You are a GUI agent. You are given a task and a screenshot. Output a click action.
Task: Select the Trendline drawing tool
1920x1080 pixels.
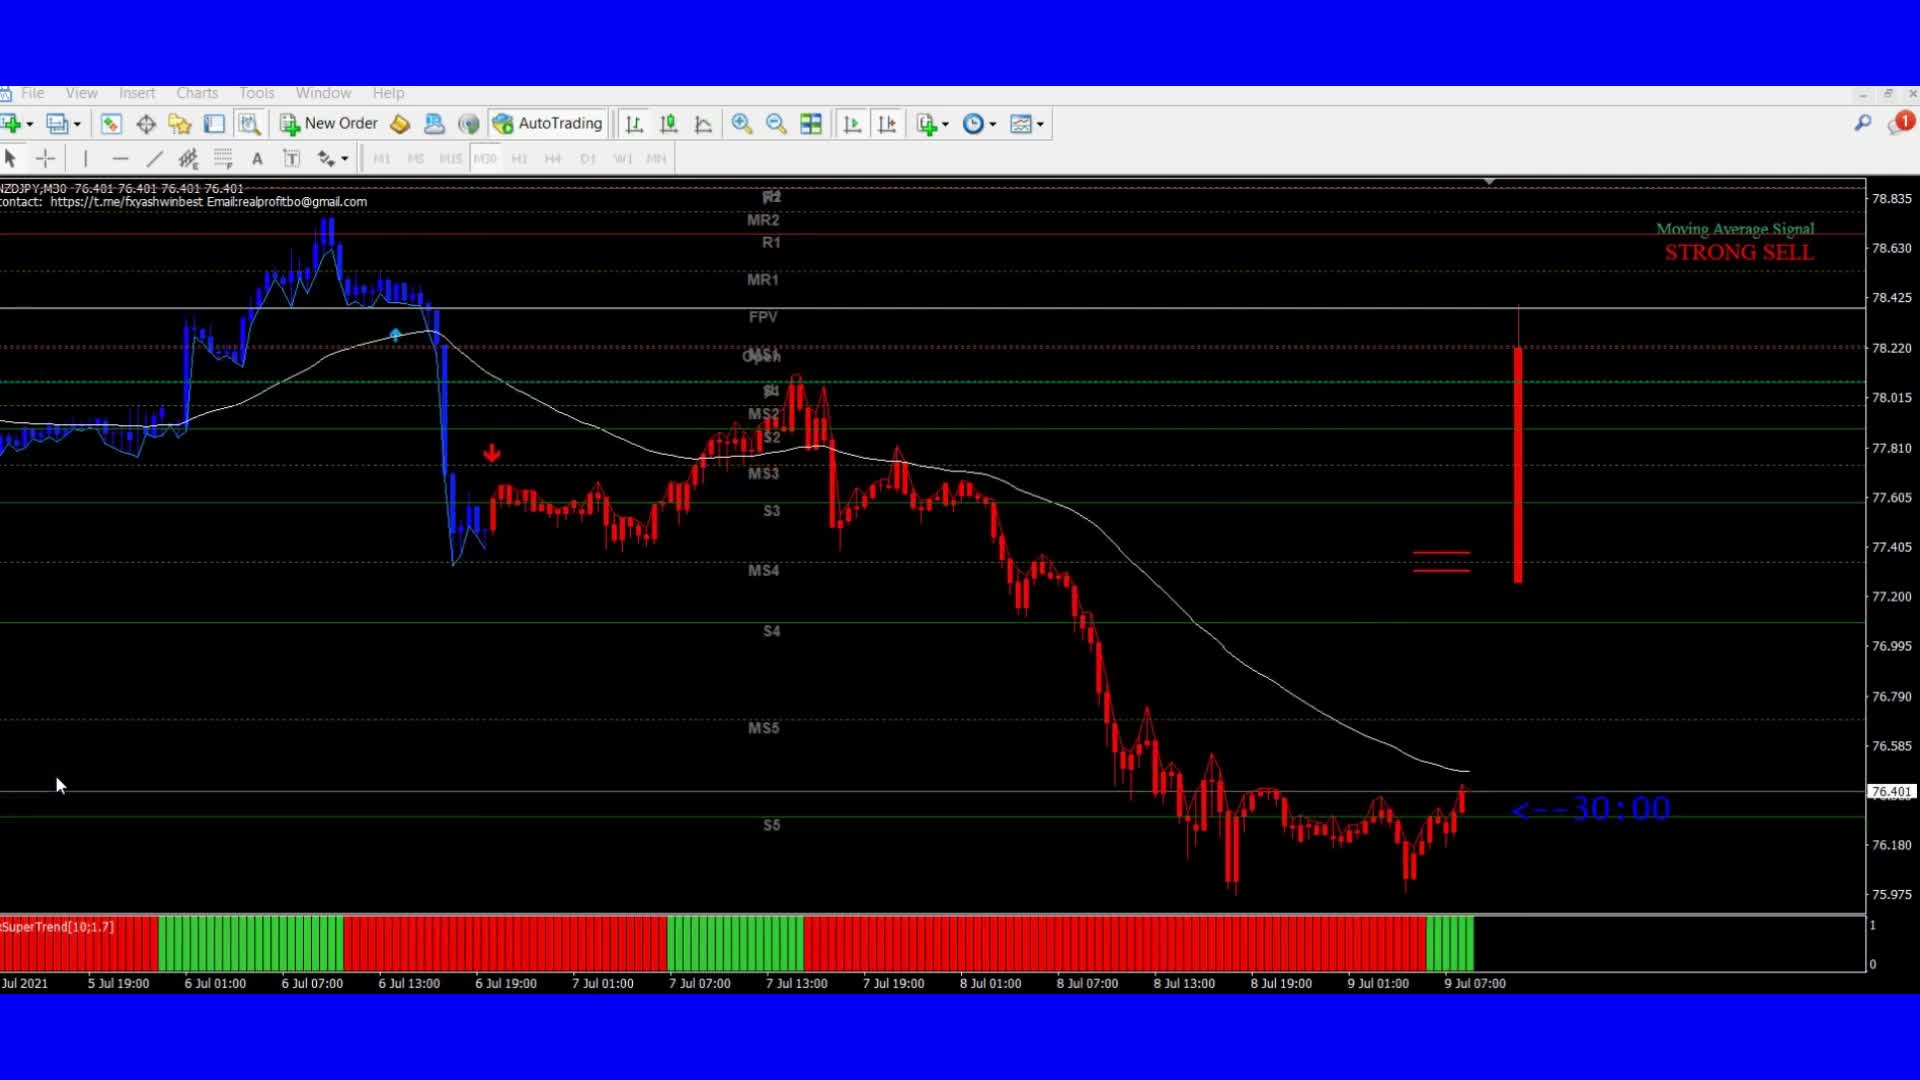coord(154,158)
